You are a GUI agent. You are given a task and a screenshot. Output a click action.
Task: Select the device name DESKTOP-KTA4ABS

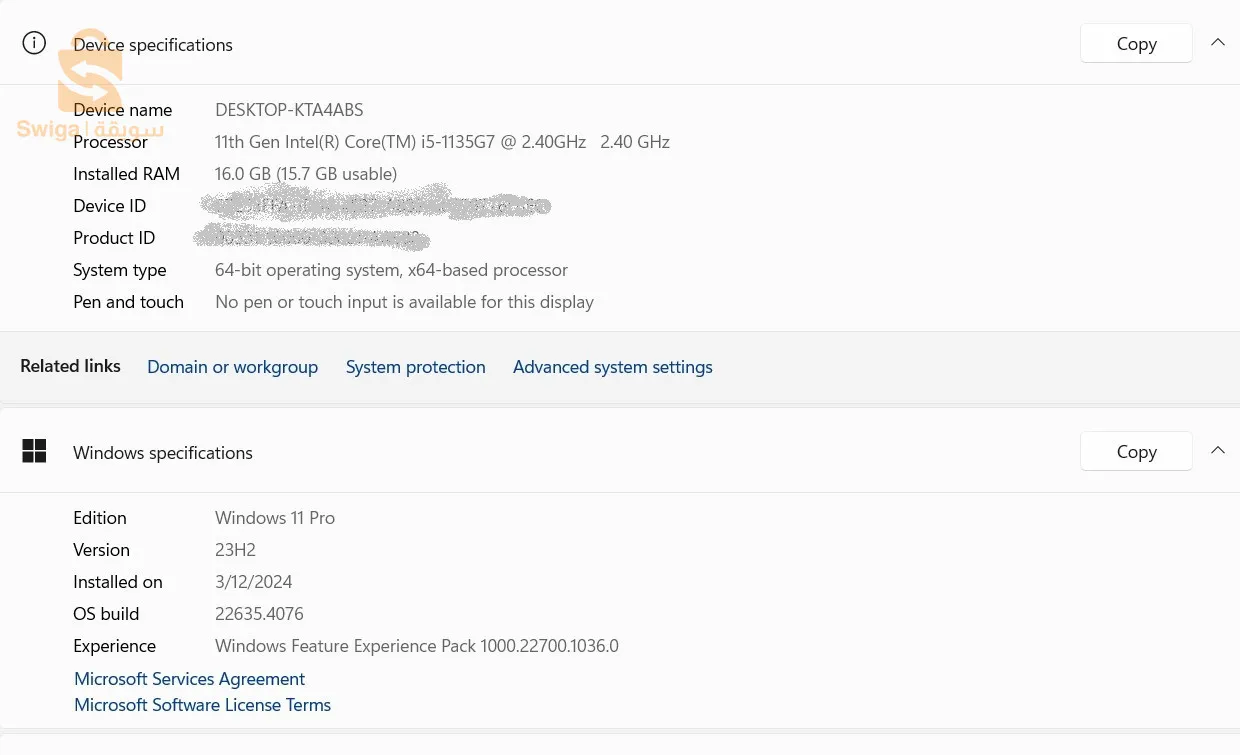(x=289, y=109)
